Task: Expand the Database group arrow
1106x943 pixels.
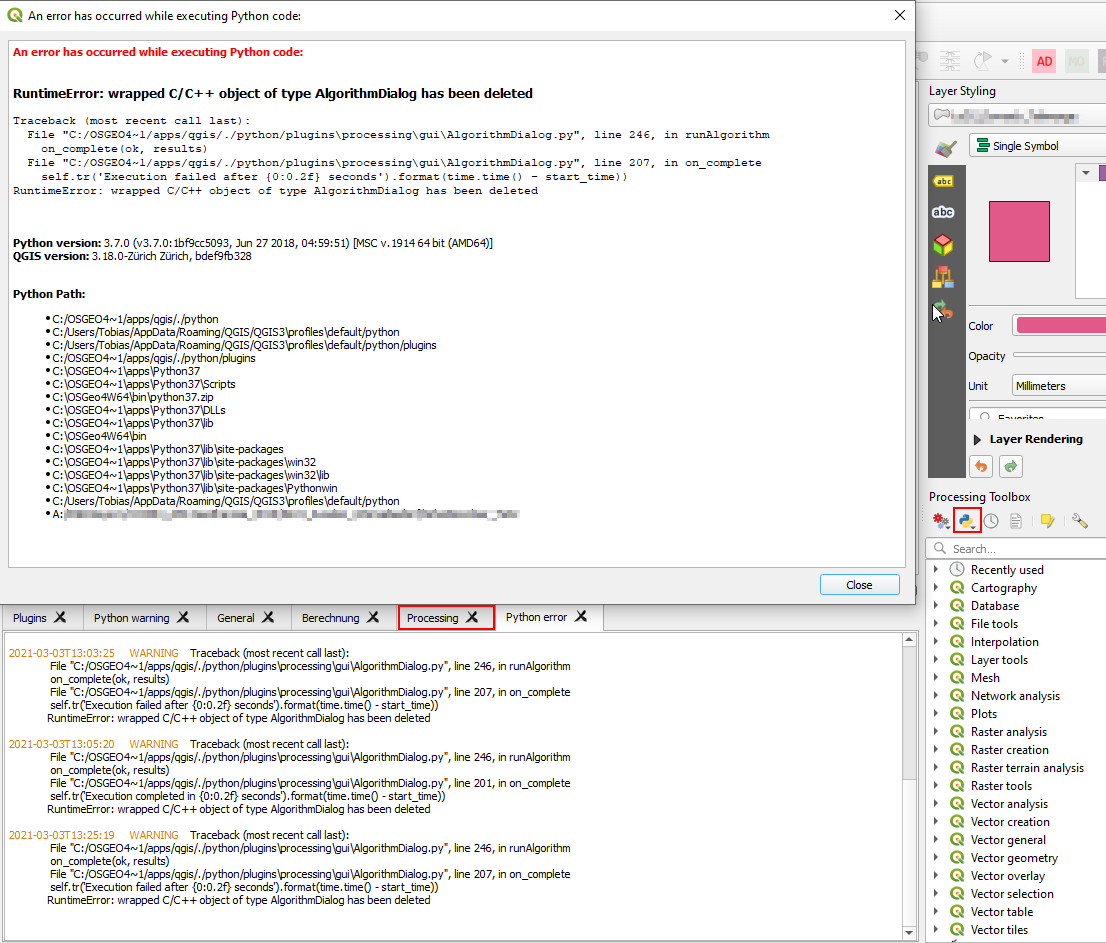Action: [x=936, y=605]
